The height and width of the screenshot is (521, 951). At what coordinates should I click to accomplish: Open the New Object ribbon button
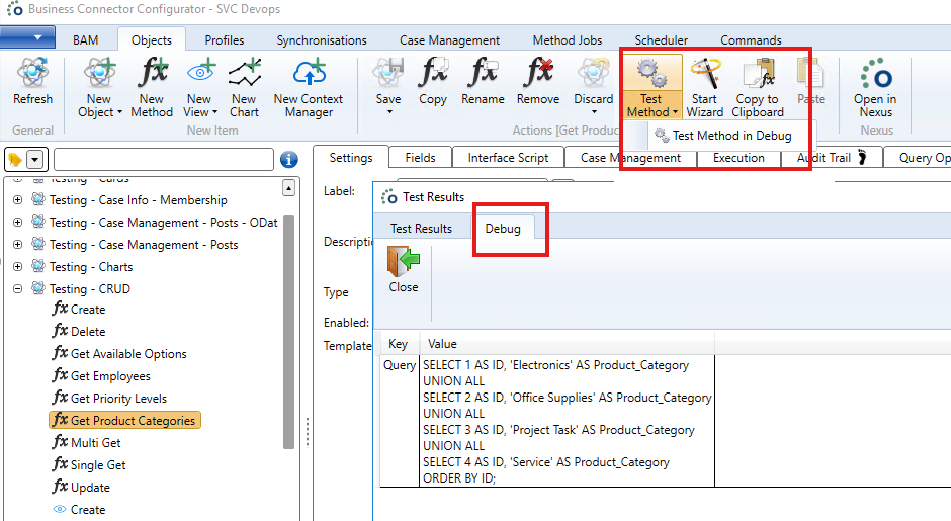(99, 87)
